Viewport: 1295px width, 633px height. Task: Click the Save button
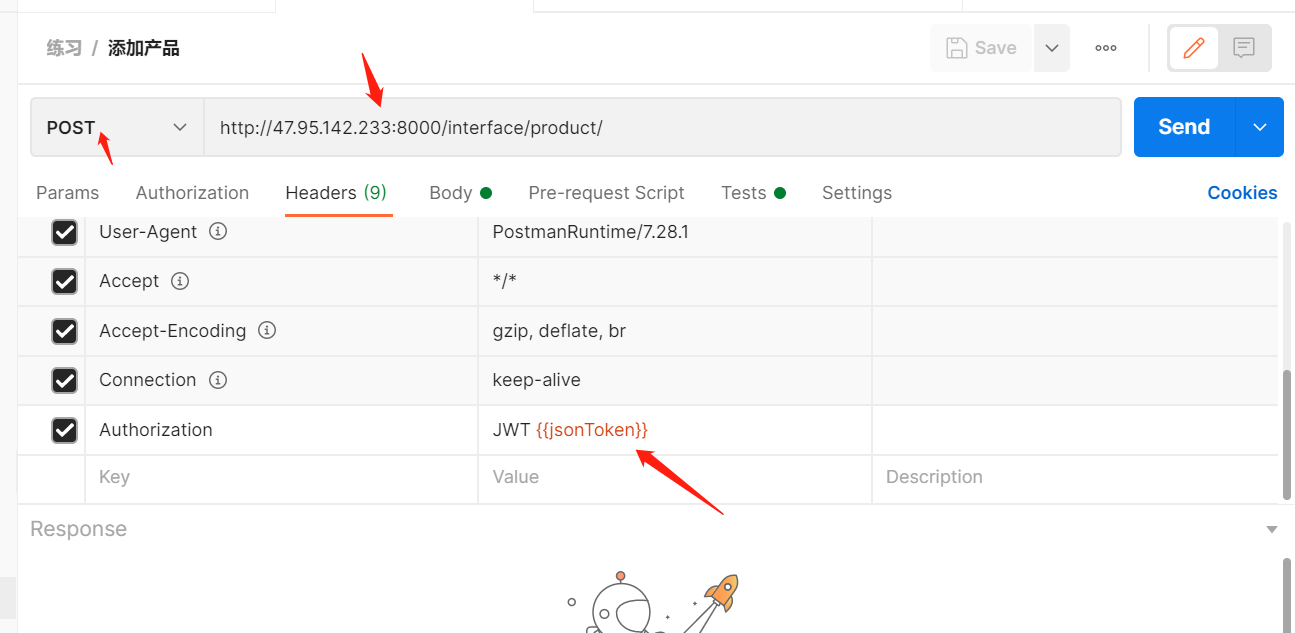(x=981, y=48)
